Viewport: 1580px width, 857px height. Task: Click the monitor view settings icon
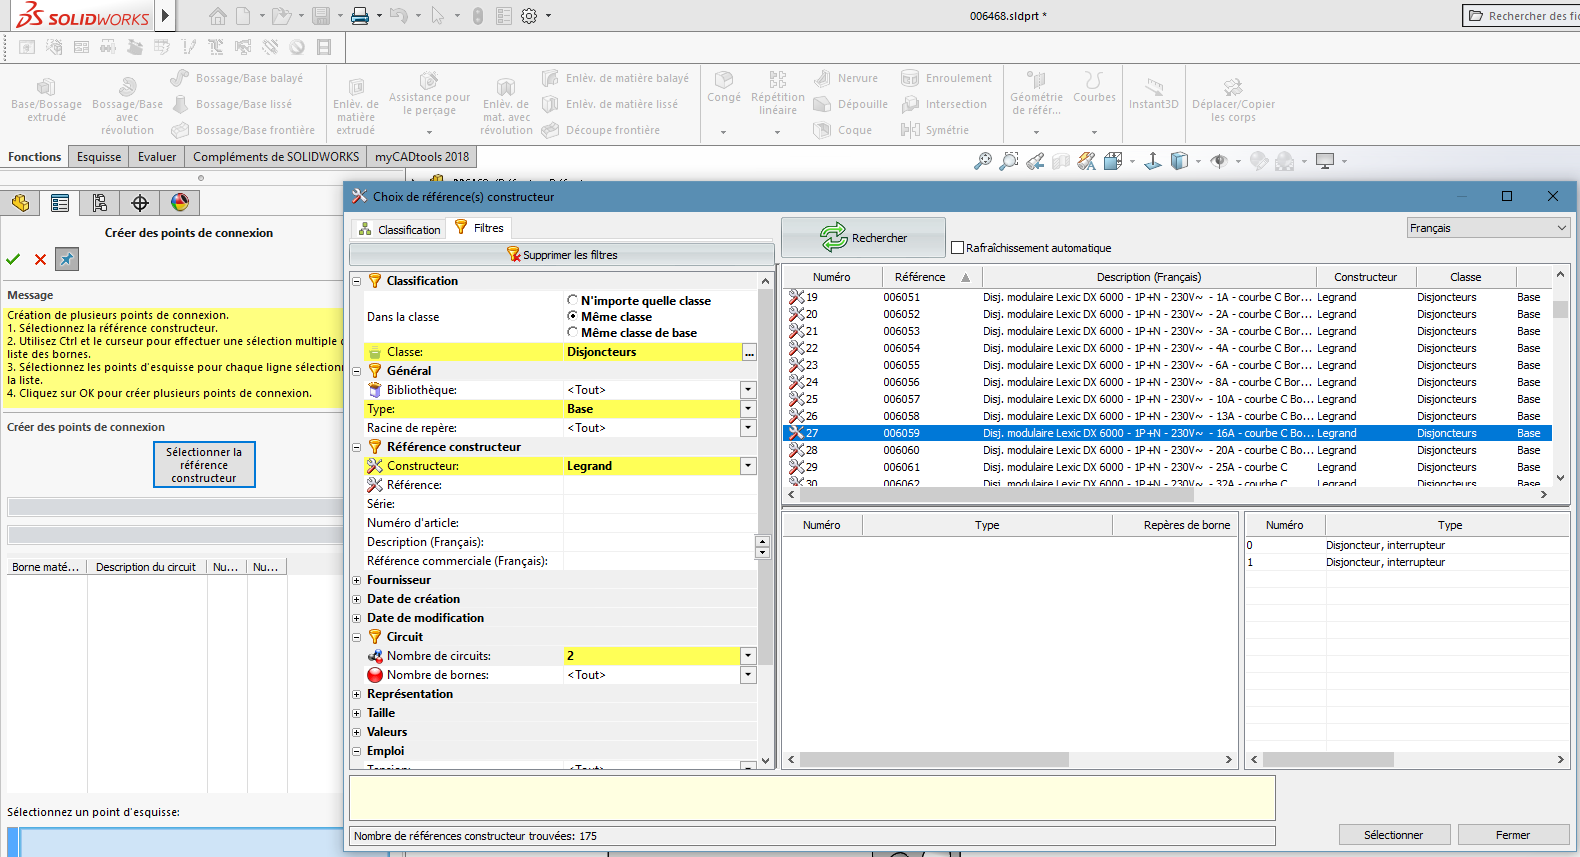(x=1326, y=161)
